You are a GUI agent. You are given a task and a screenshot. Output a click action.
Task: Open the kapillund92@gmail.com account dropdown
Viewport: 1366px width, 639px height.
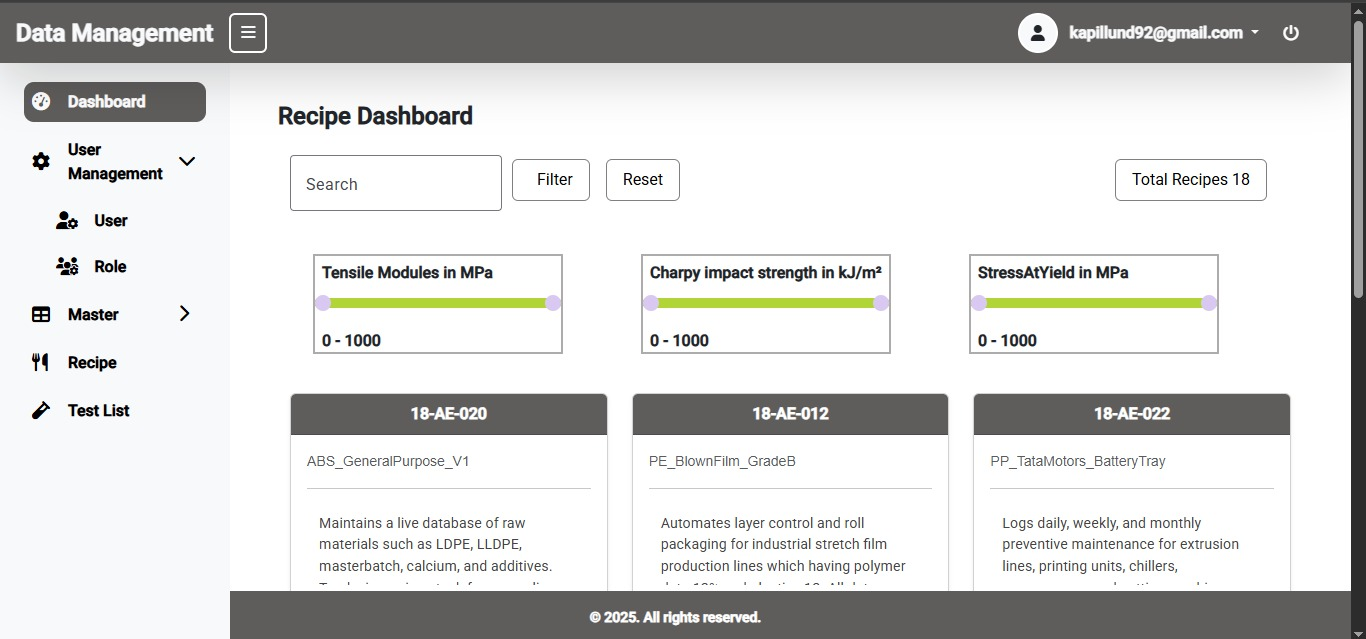pyautogui.click(x=1163, y=33)
